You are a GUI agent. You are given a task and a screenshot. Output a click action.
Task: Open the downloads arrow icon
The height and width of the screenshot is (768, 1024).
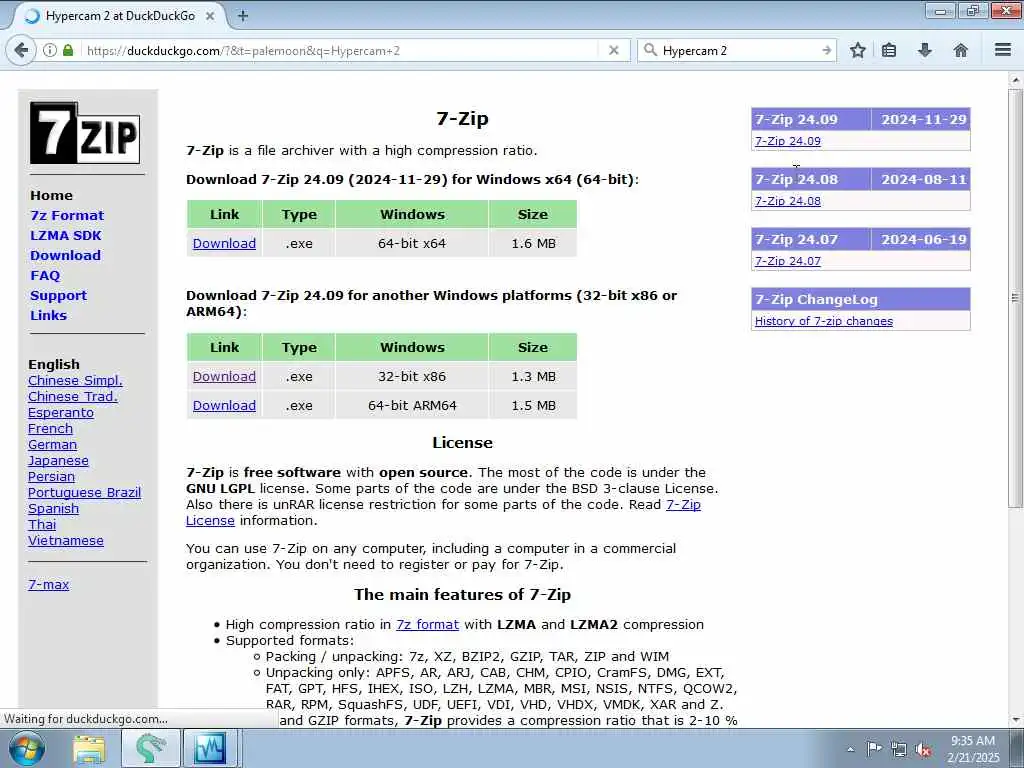[x=925, y=50]
